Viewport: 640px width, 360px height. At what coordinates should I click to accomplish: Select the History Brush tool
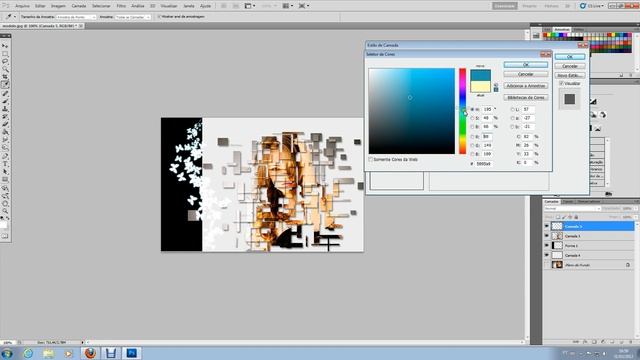coord(5,117)
